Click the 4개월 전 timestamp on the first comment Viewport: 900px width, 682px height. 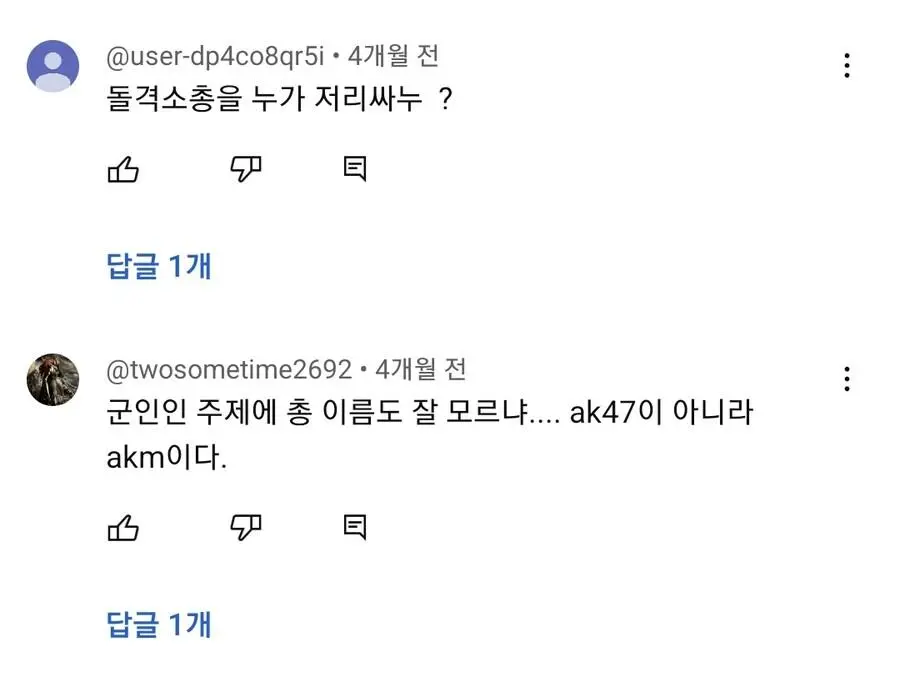pos(393,57)
